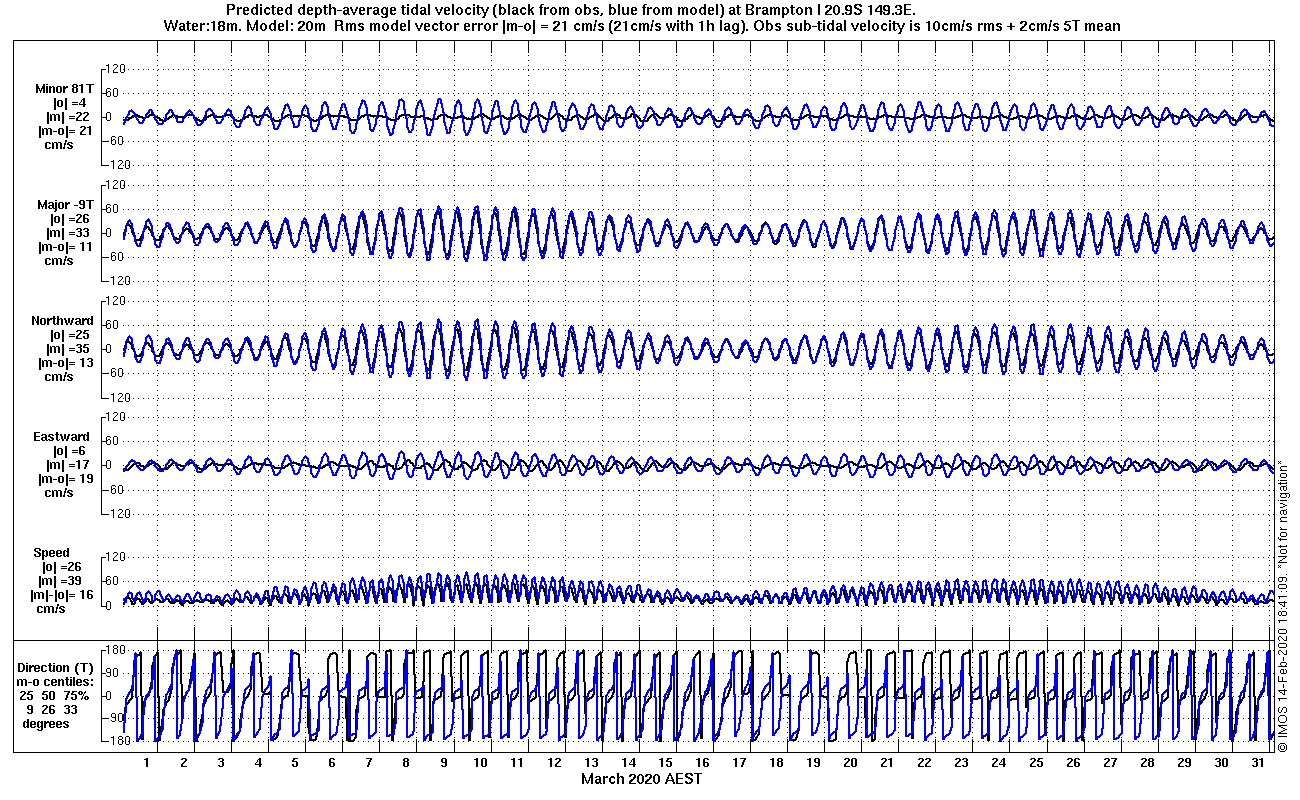The height and width of the screenshot is (800, 1300).
Task: Click the 'Minor 81T' panel label
Action: point(66,89)
